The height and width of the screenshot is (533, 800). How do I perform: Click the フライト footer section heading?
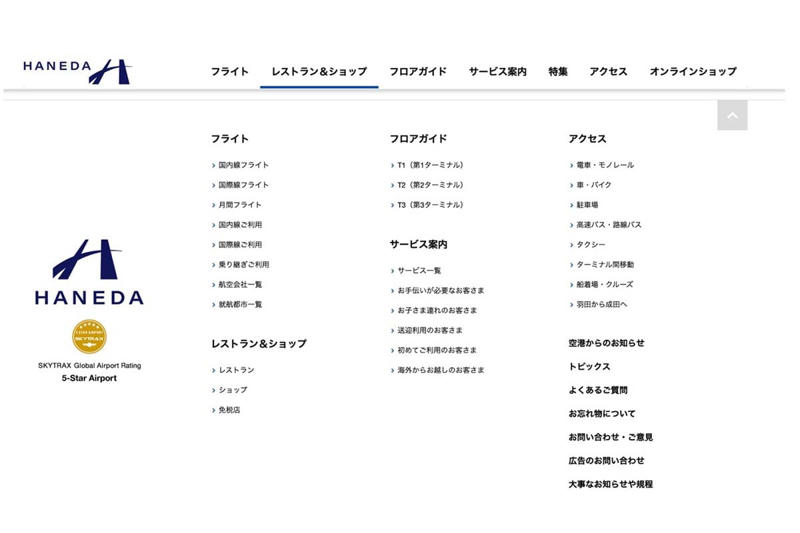(230, 139)
